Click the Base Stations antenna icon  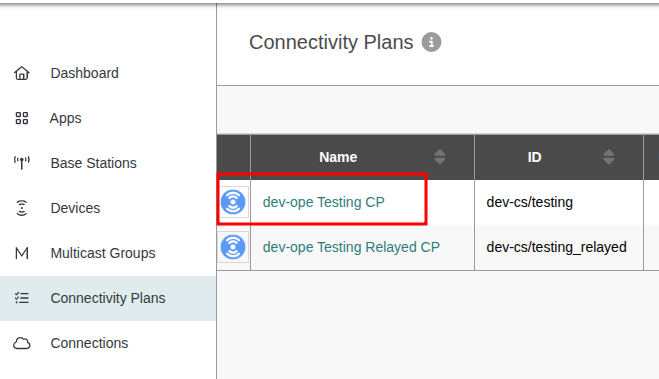(22, 163)
